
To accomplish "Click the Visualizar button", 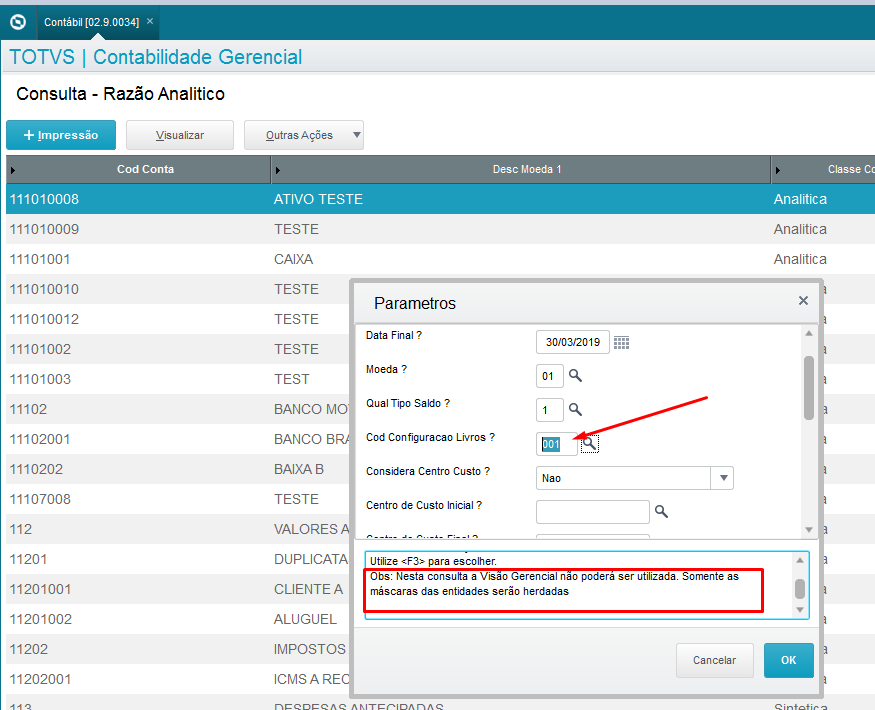I will point(180,135).
